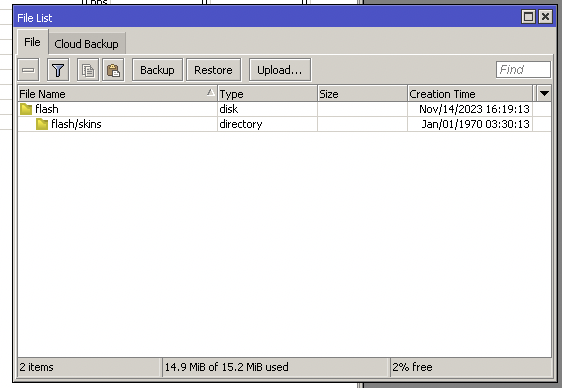Maximize the File List window
The image size is (562, 388).
click(528, 16)
